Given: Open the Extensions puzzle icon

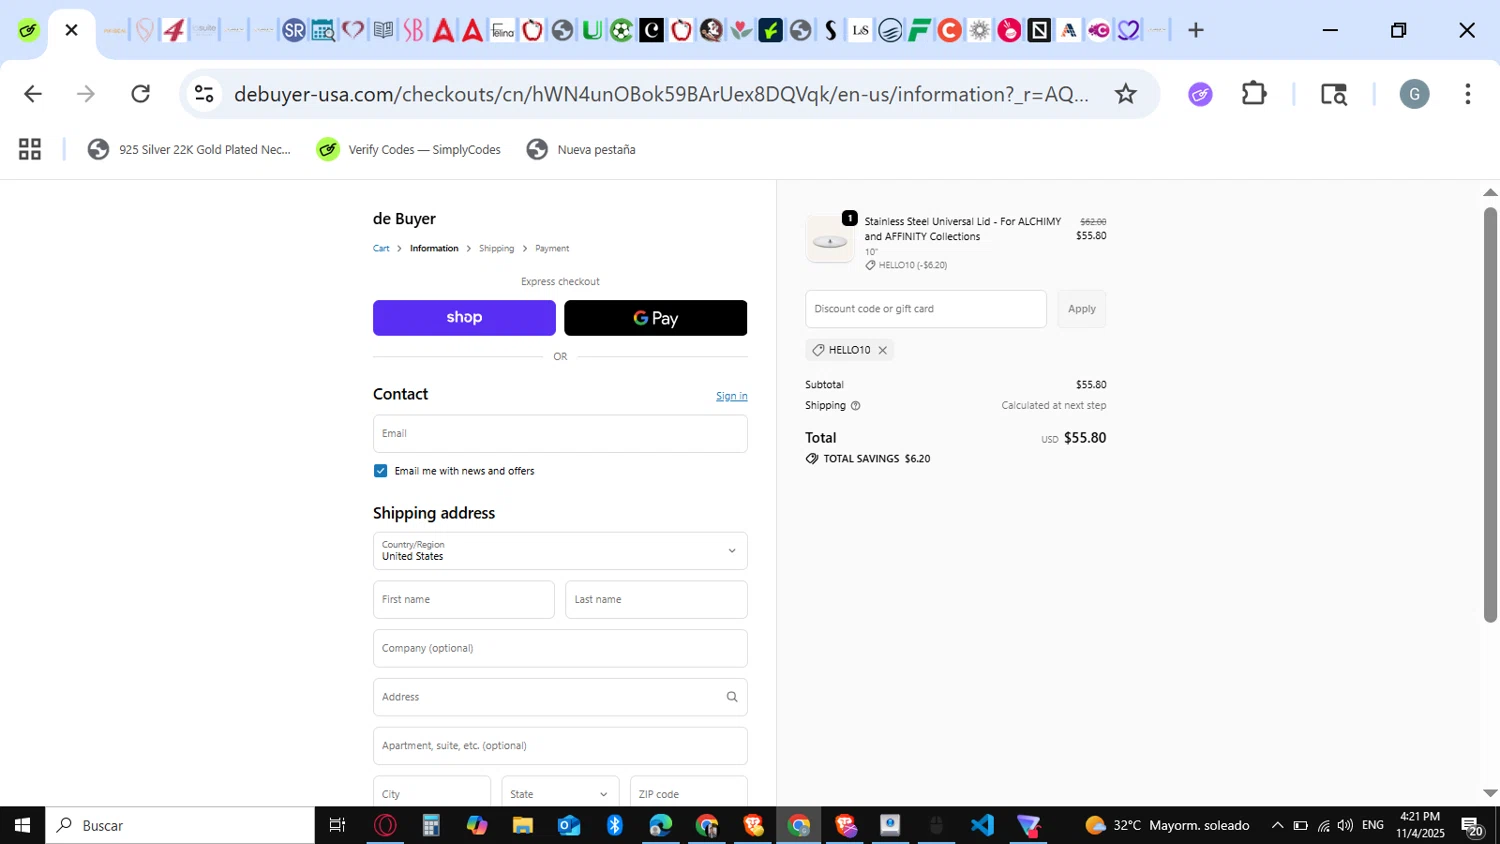Looking at the screenshot, I should [1254, 94].
